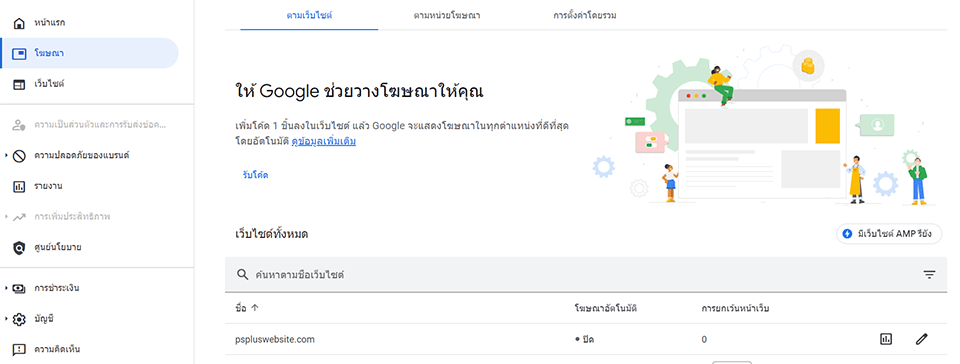Click the ชื่อ column header

point(241,308)
